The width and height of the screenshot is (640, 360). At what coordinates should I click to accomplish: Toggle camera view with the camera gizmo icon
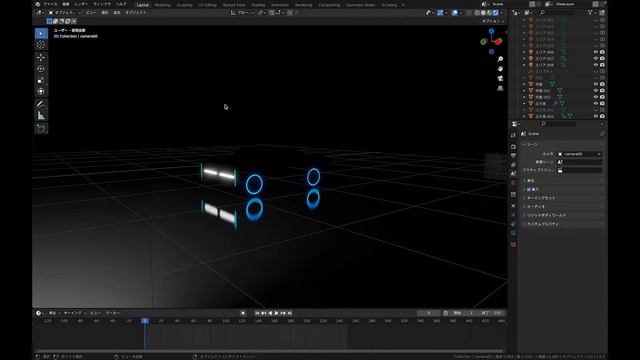click(x=500, y=78)
